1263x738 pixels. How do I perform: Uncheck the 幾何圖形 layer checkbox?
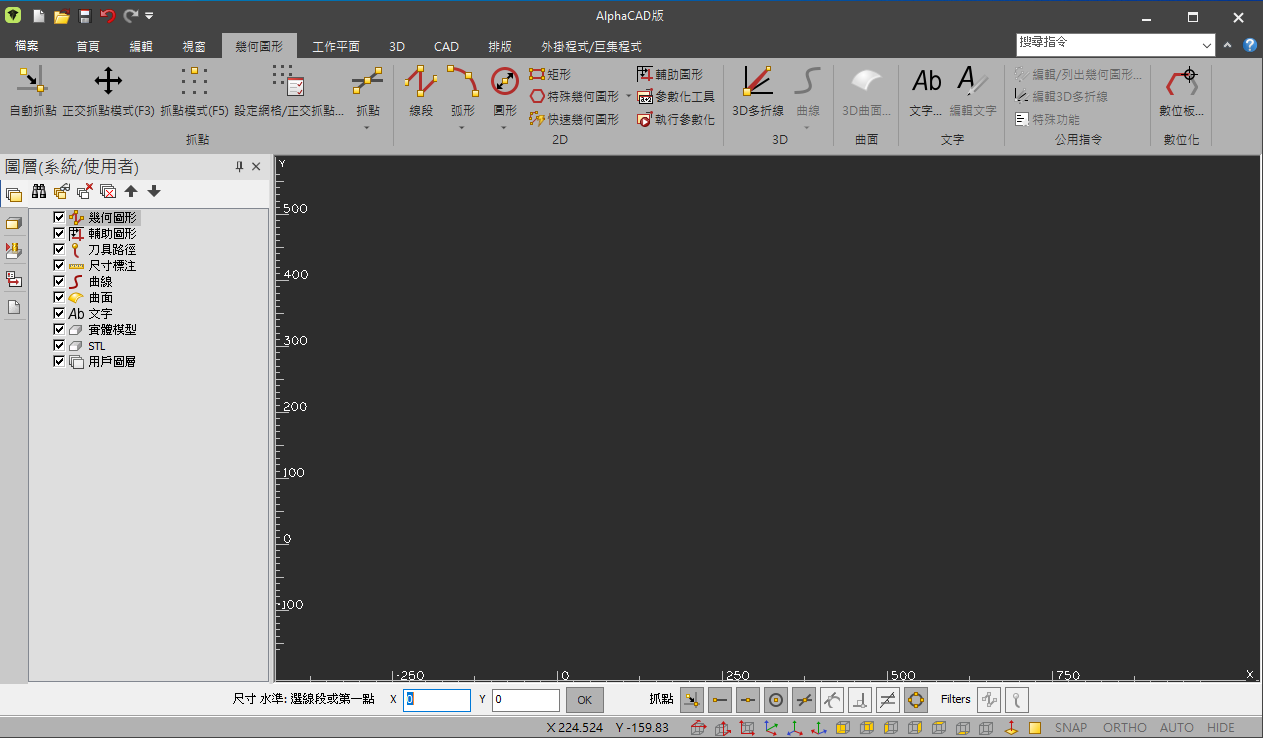coord(59,217)
